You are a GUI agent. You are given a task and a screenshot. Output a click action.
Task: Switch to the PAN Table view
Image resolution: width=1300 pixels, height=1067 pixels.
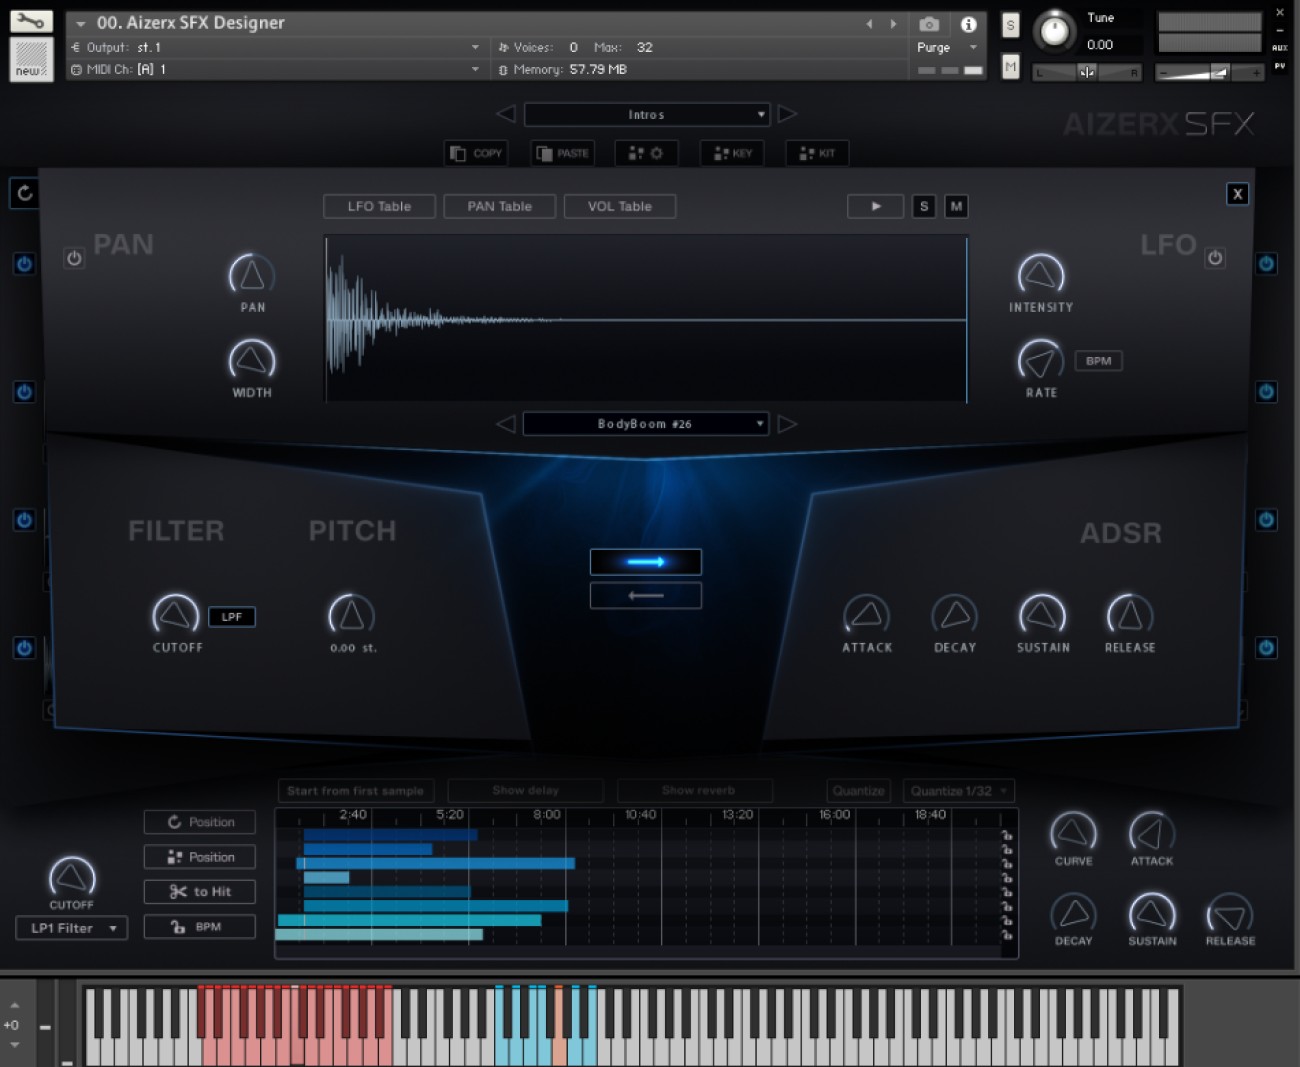[499, 206]
